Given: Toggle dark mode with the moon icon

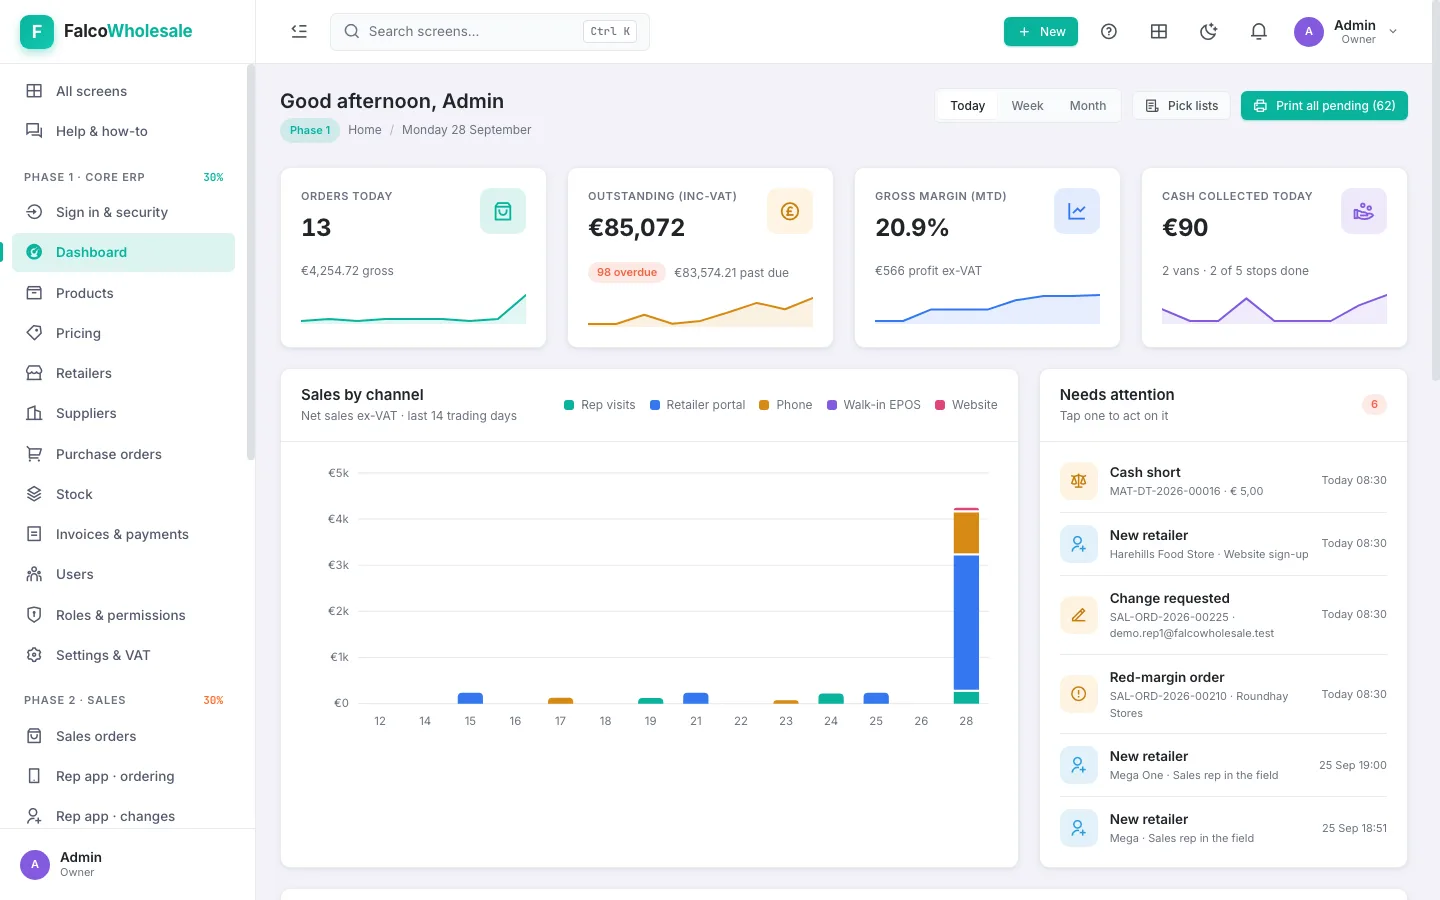Looking at the screenshot, I should [1209, 31].
